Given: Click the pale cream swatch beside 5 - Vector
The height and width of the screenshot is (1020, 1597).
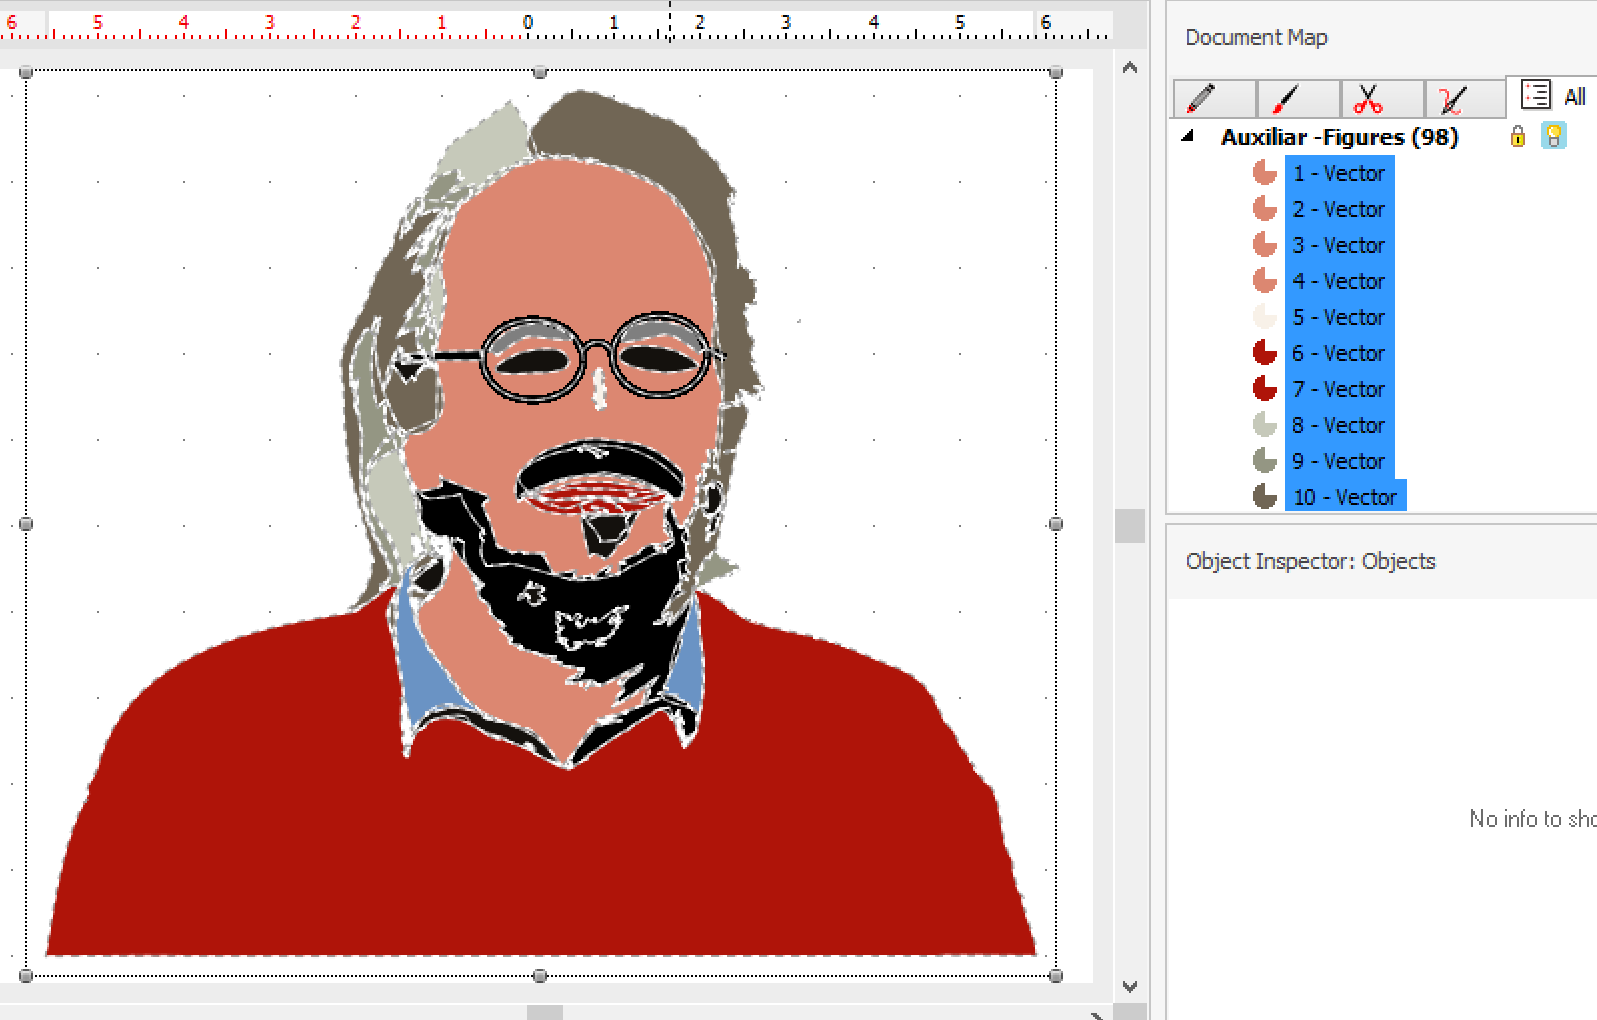Looking at the screenshot, I should 1265,317.
